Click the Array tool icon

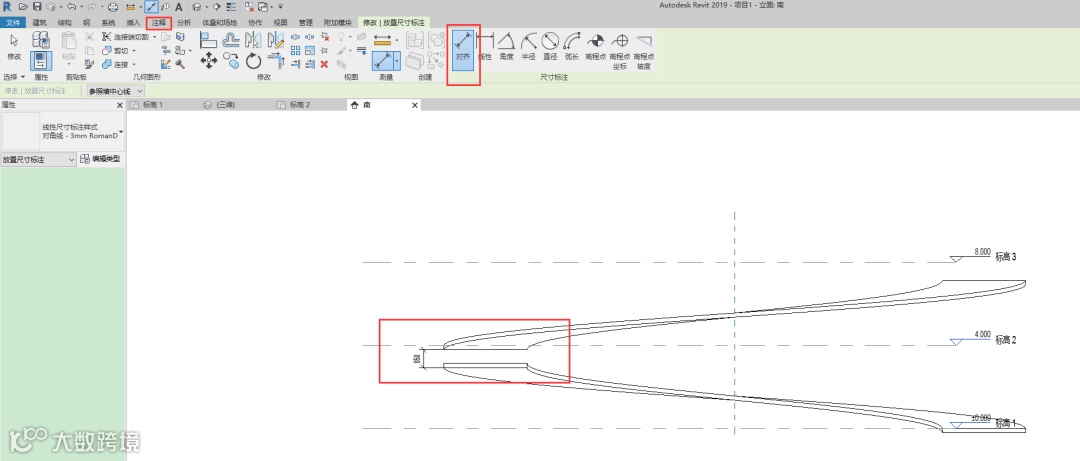pyautogui.click(x=295, y=50)
